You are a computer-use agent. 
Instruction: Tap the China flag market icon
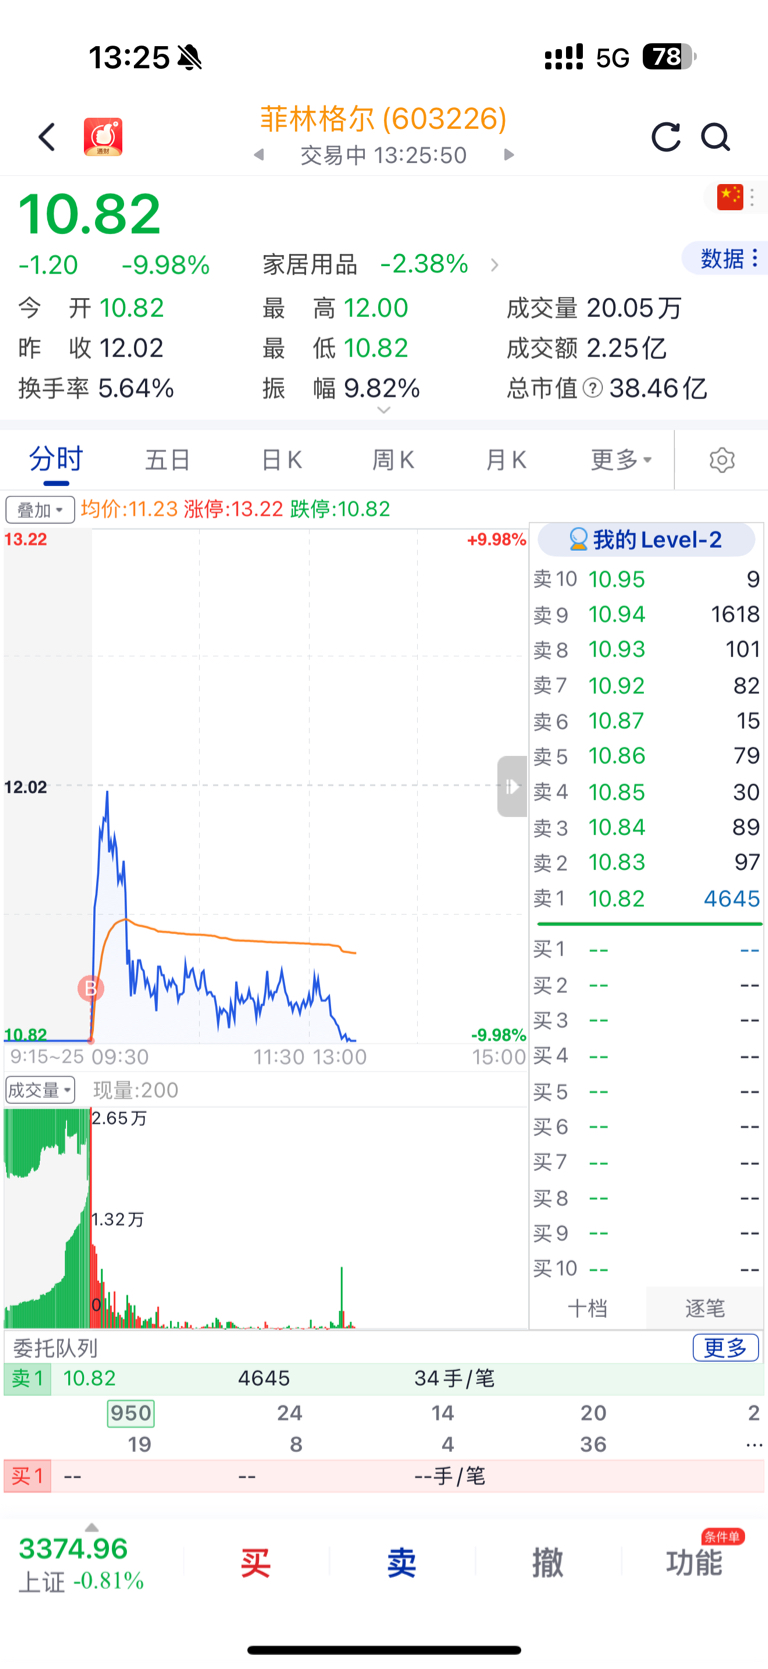[730, 197]
